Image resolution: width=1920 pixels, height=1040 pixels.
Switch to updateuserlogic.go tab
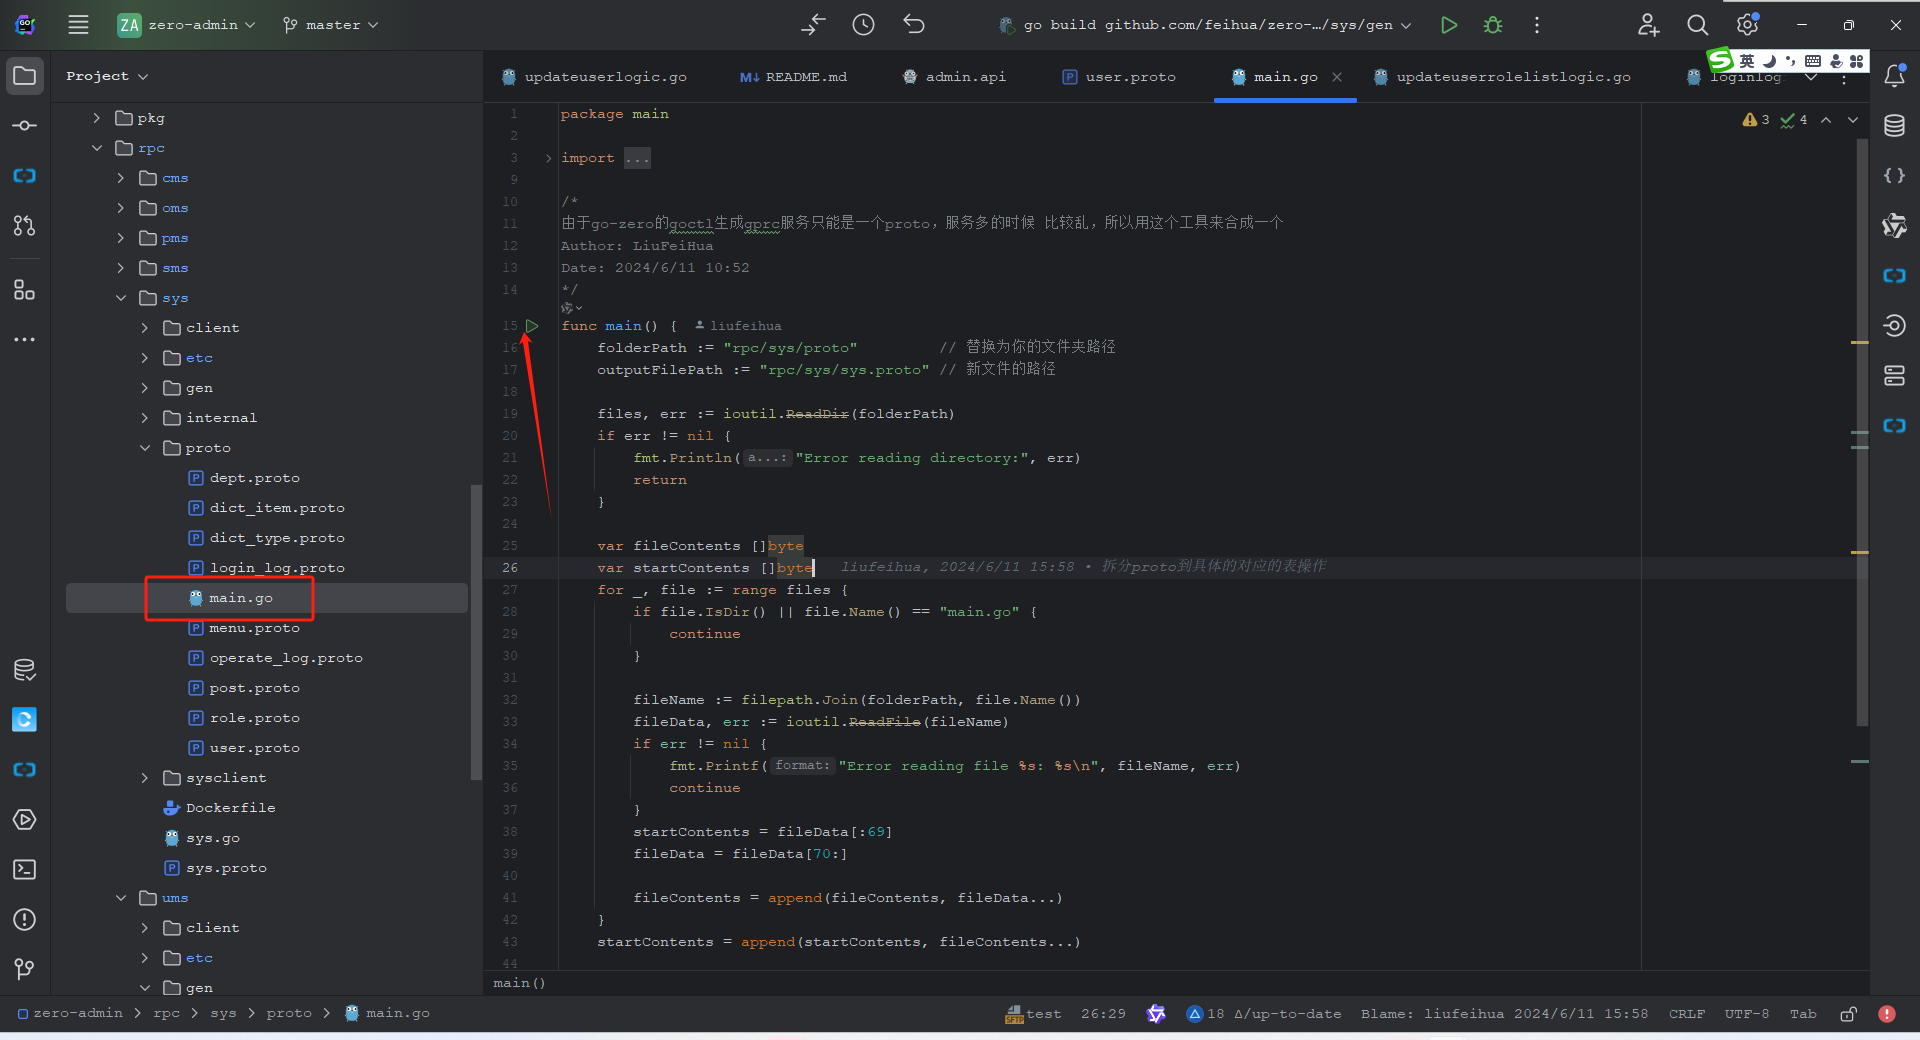[x=594, y=77]
